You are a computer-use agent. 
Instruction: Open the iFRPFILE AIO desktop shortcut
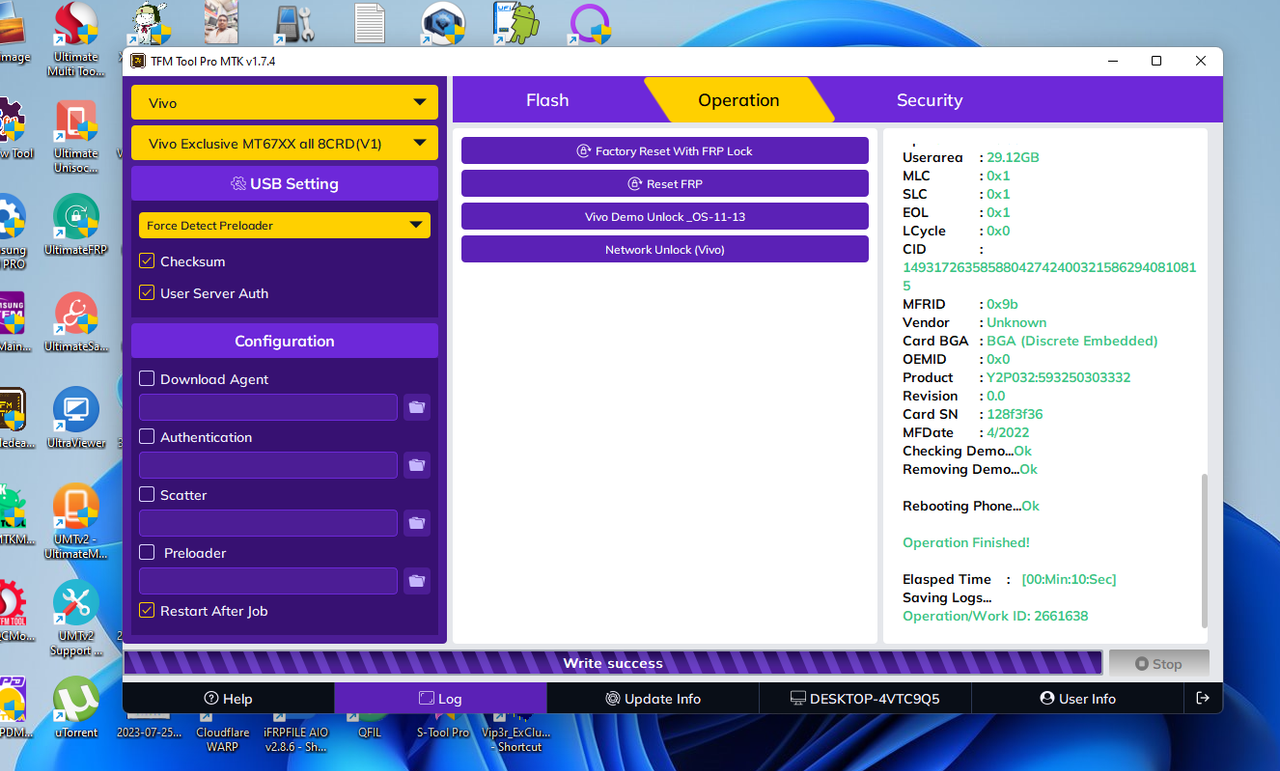pyautogui.click(x=296, y=733)
